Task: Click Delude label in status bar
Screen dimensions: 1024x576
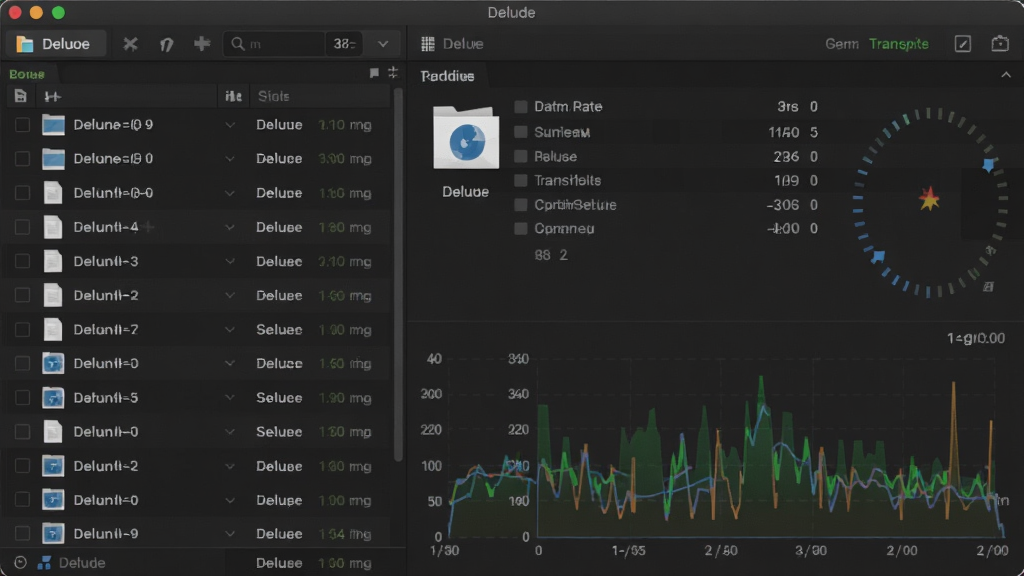Action: (82, 562)
